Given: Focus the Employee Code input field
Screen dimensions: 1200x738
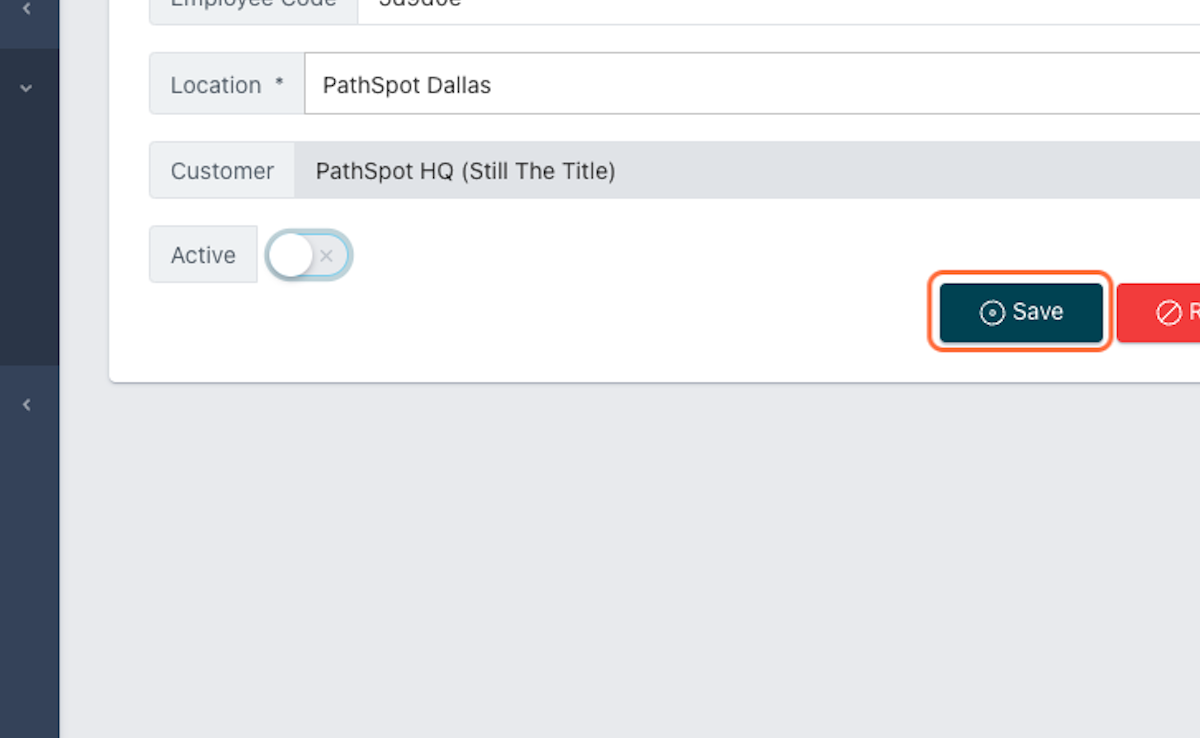Looking at the screenshot, I should point(779,7).
